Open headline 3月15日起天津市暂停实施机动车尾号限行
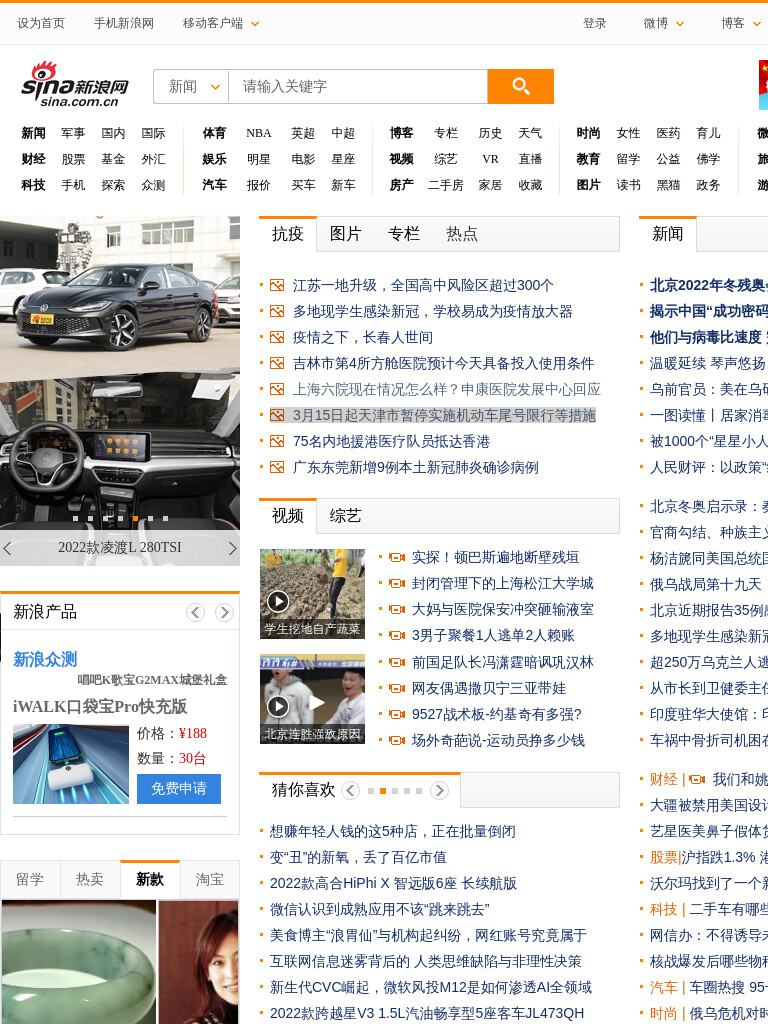This screenshot has width=768, height=1024. click(x=444, y=415)
